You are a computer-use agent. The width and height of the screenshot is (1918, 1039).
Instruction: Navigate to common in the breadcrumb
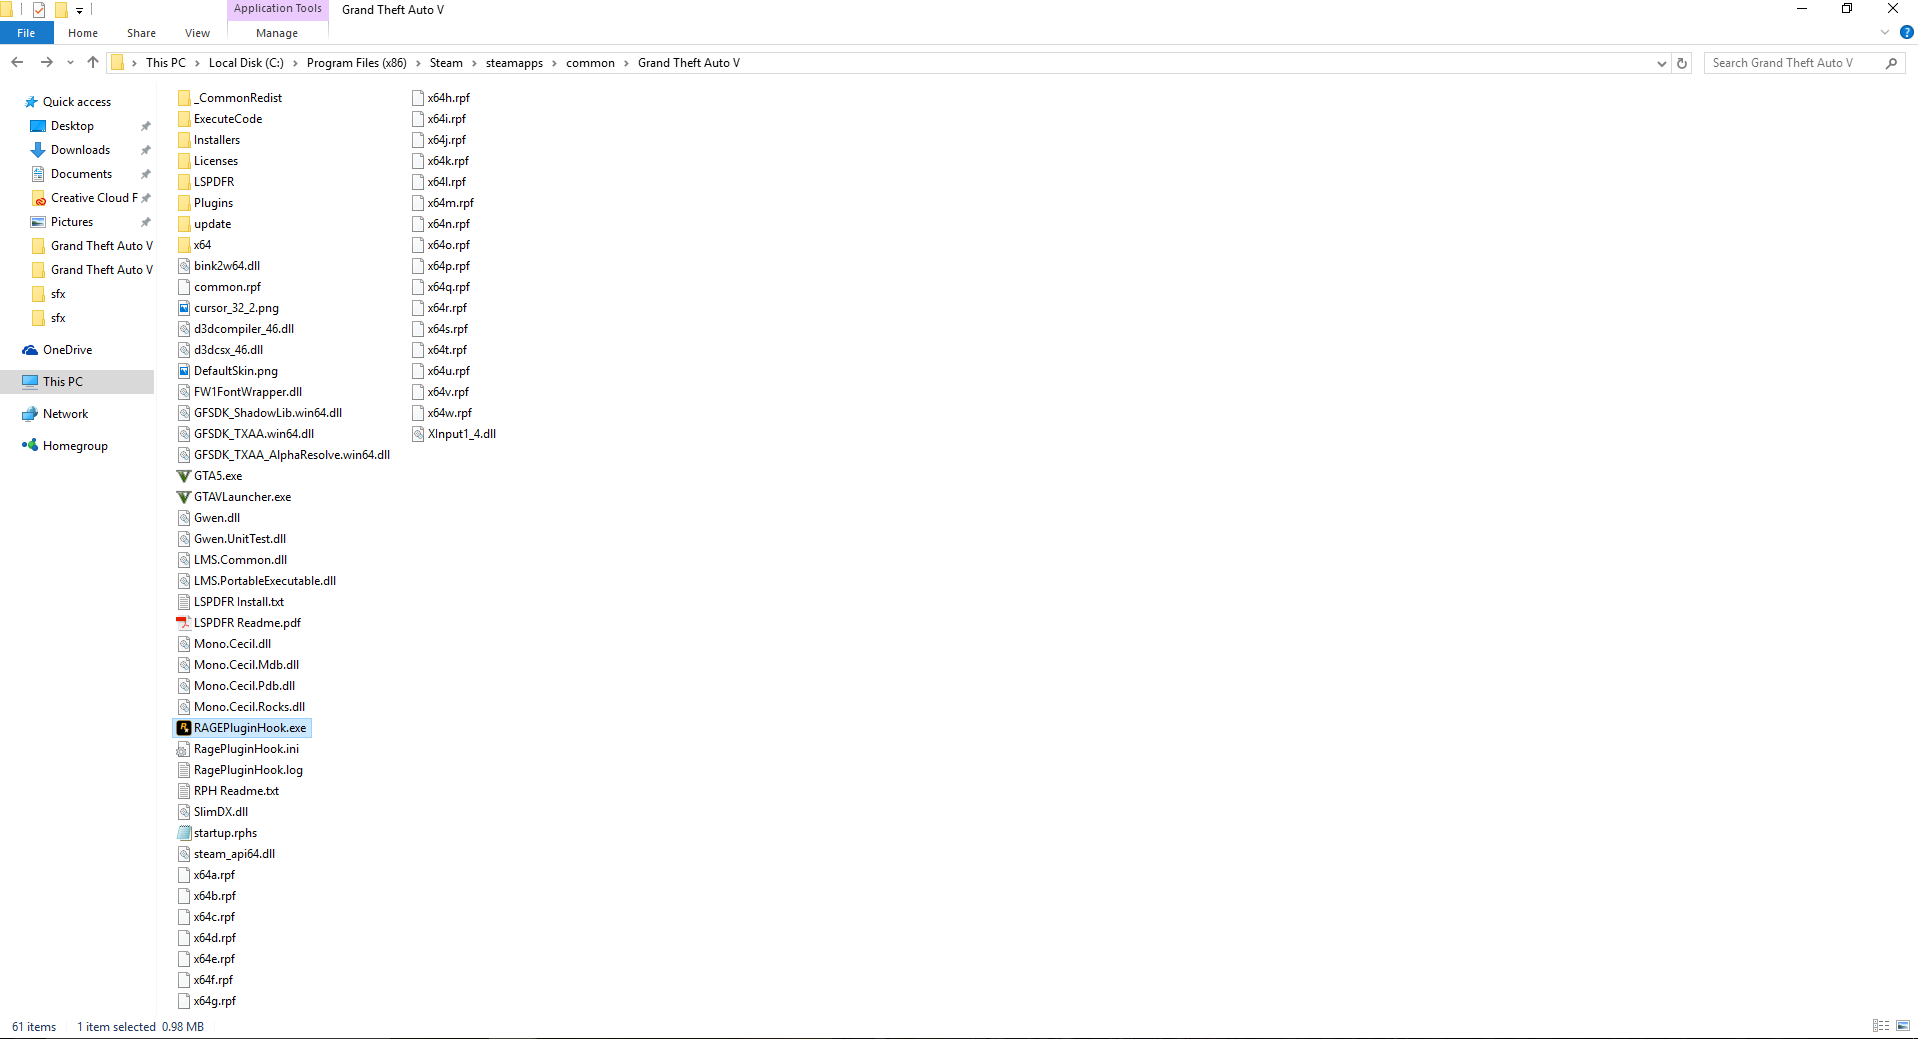590,63
